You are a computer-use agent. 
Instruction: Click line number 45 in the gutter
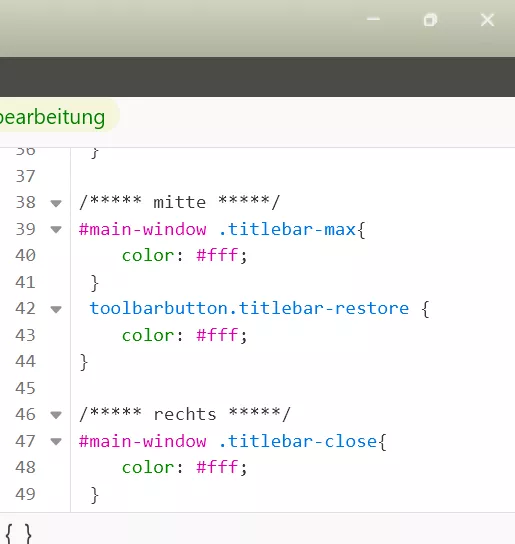pos(25,388)
